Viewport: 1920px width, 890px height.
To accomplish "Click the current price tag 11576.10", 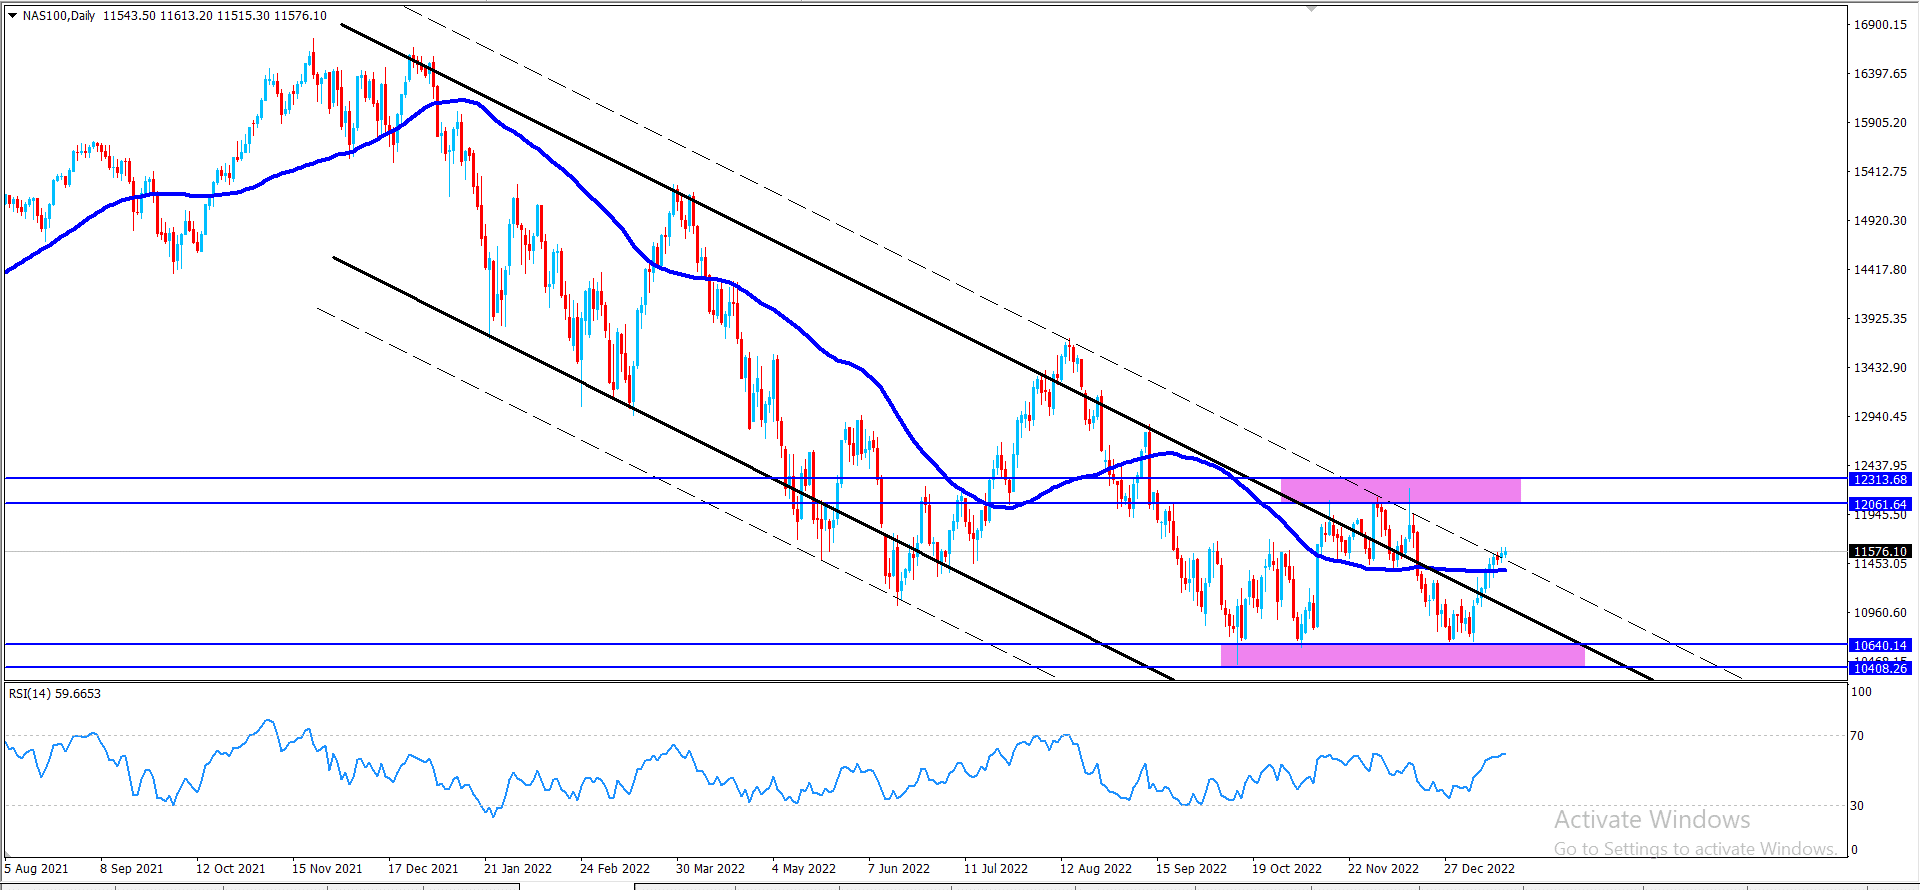I will click(1880, 551).
